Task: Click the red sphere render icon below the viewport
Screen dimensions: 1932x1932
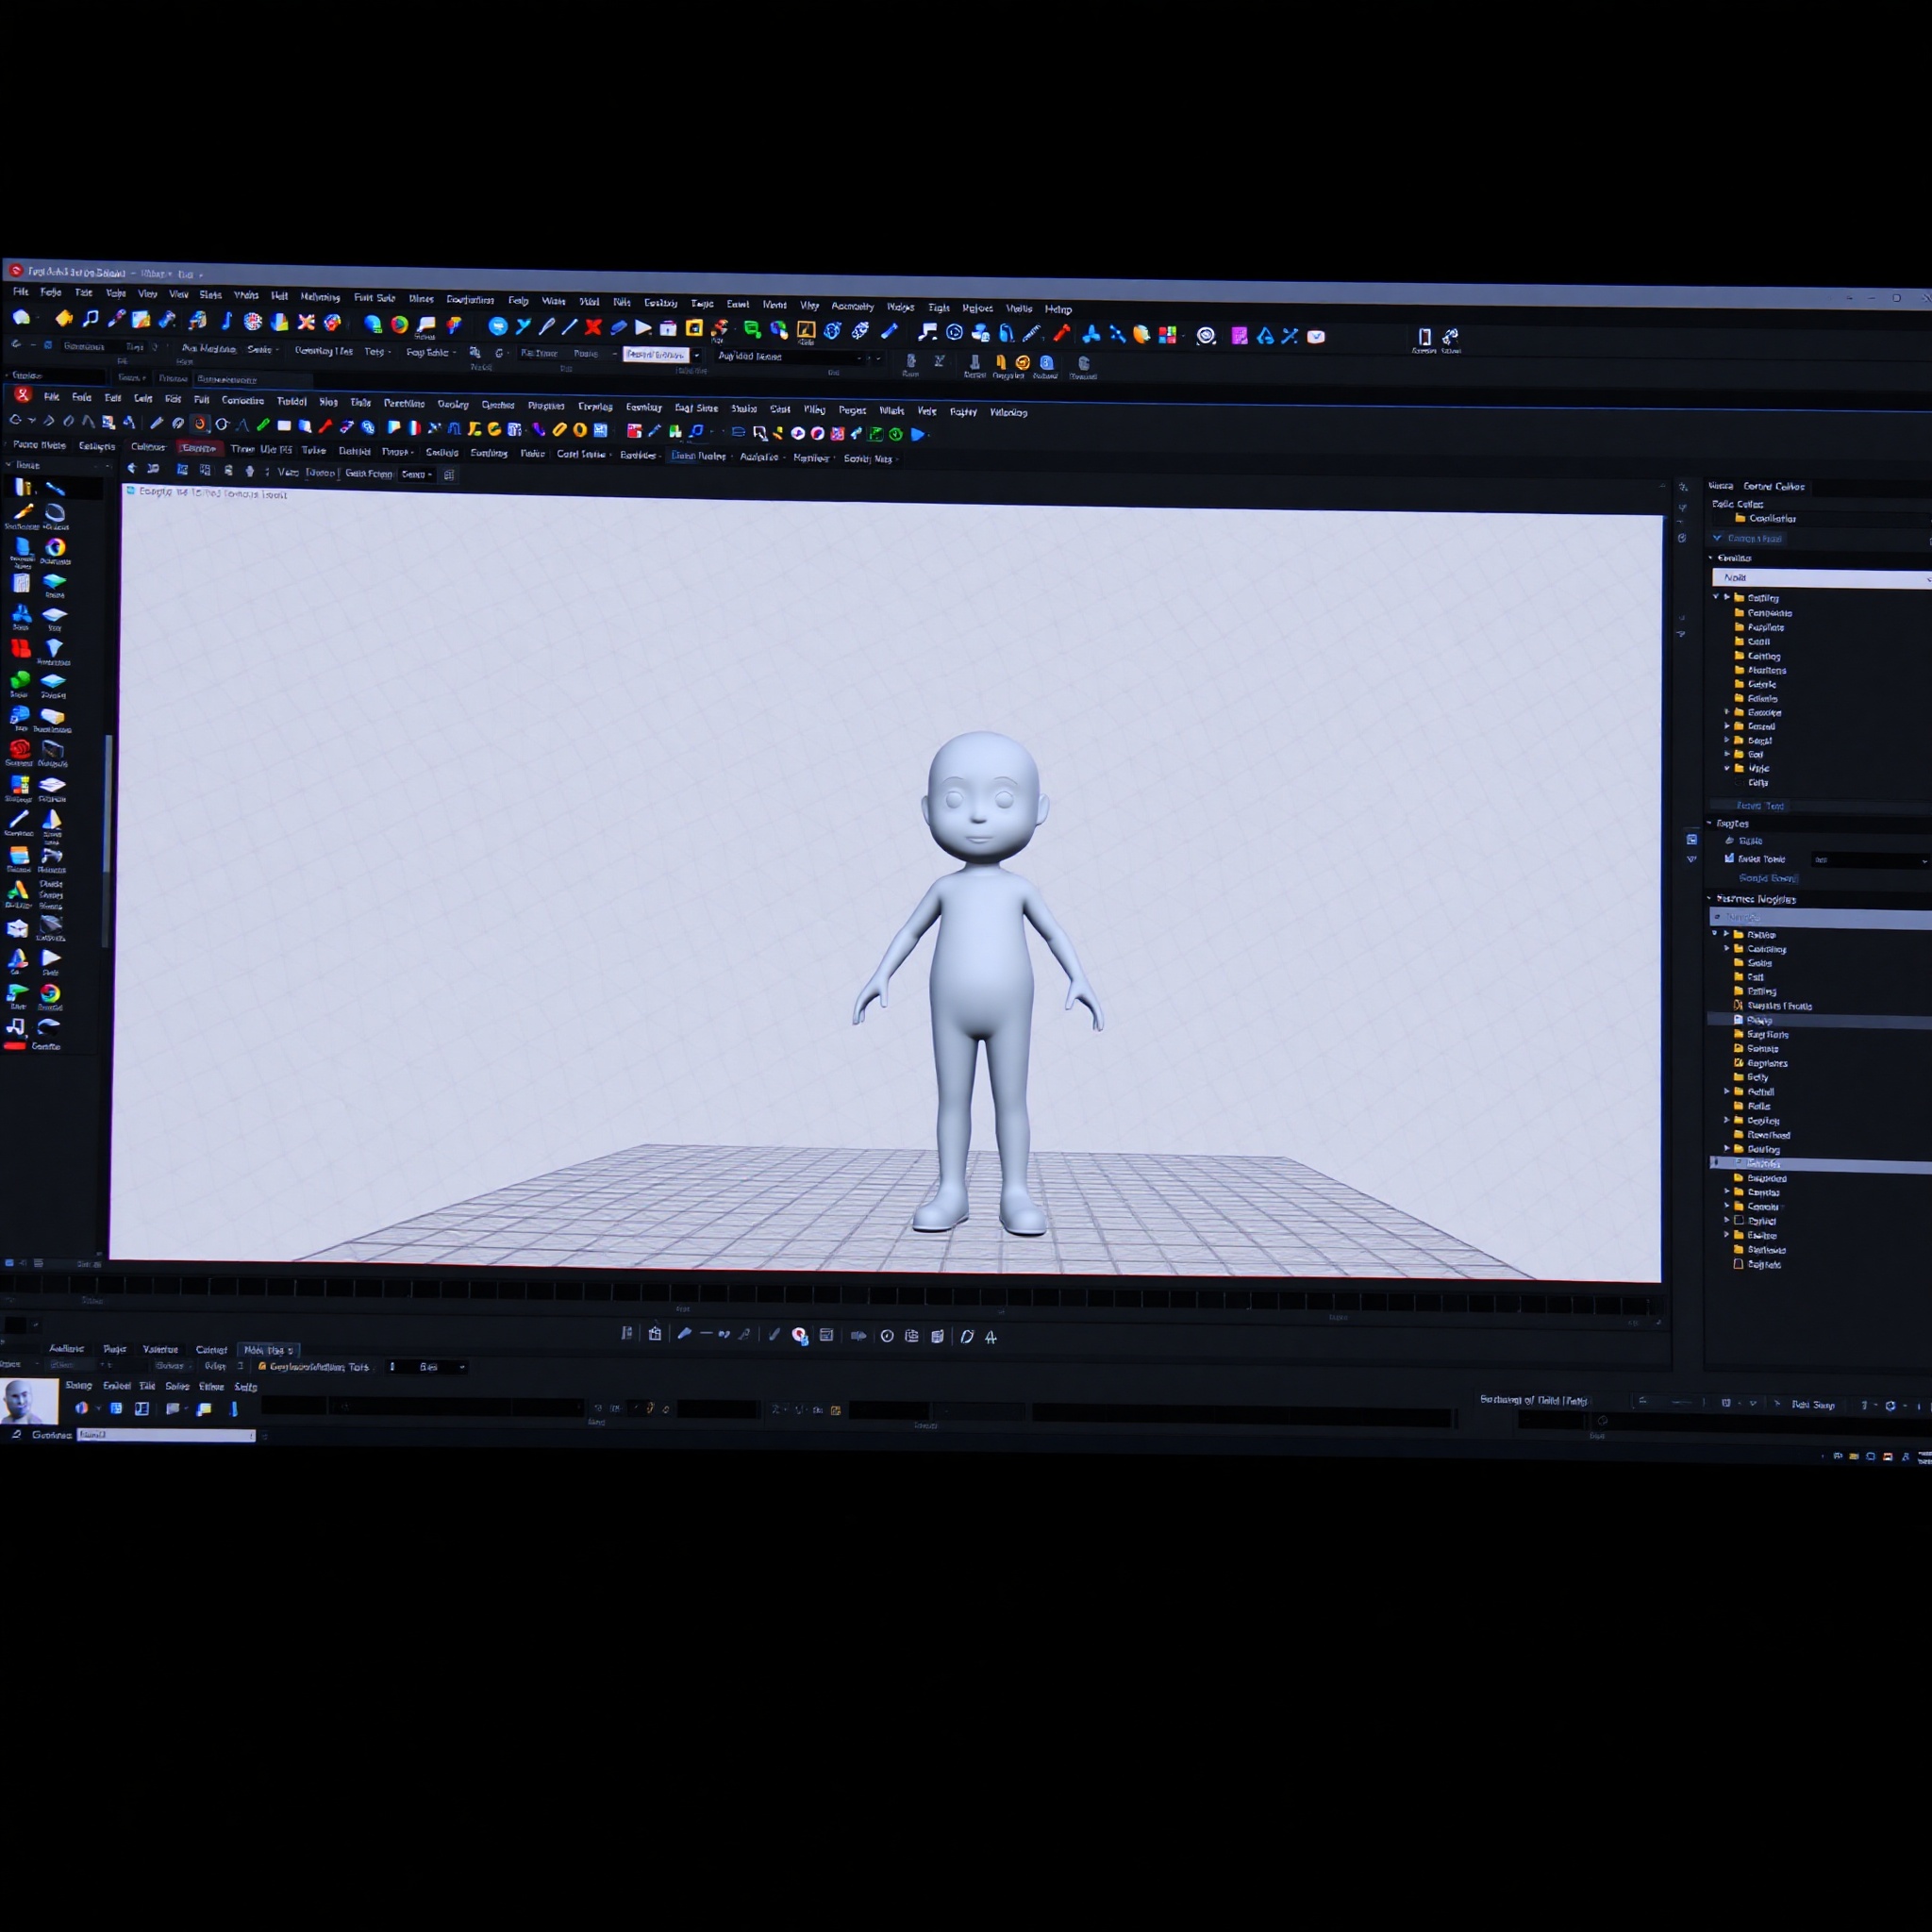Action: (798, 1335)
